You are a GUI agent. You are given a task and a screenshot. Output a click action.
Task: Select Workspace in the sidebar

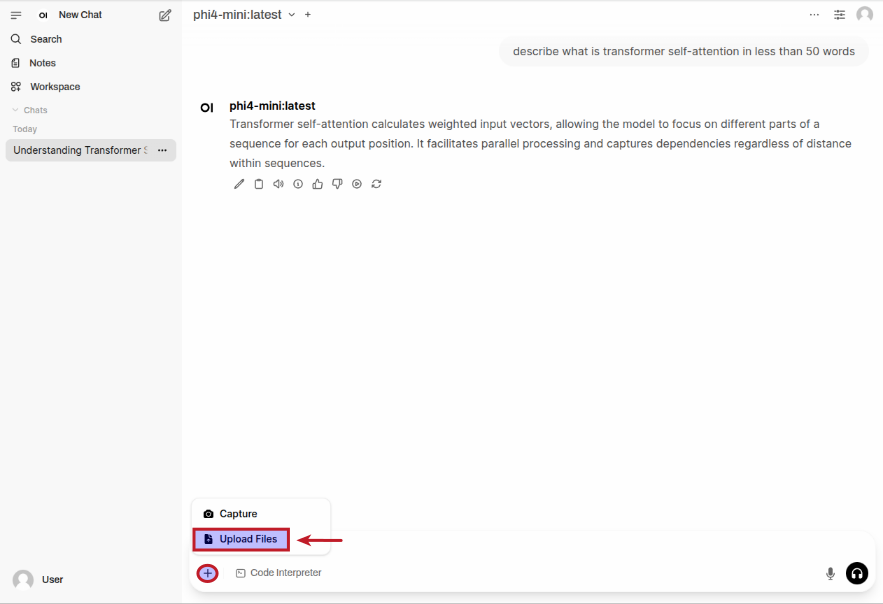[x=55, y=86]
